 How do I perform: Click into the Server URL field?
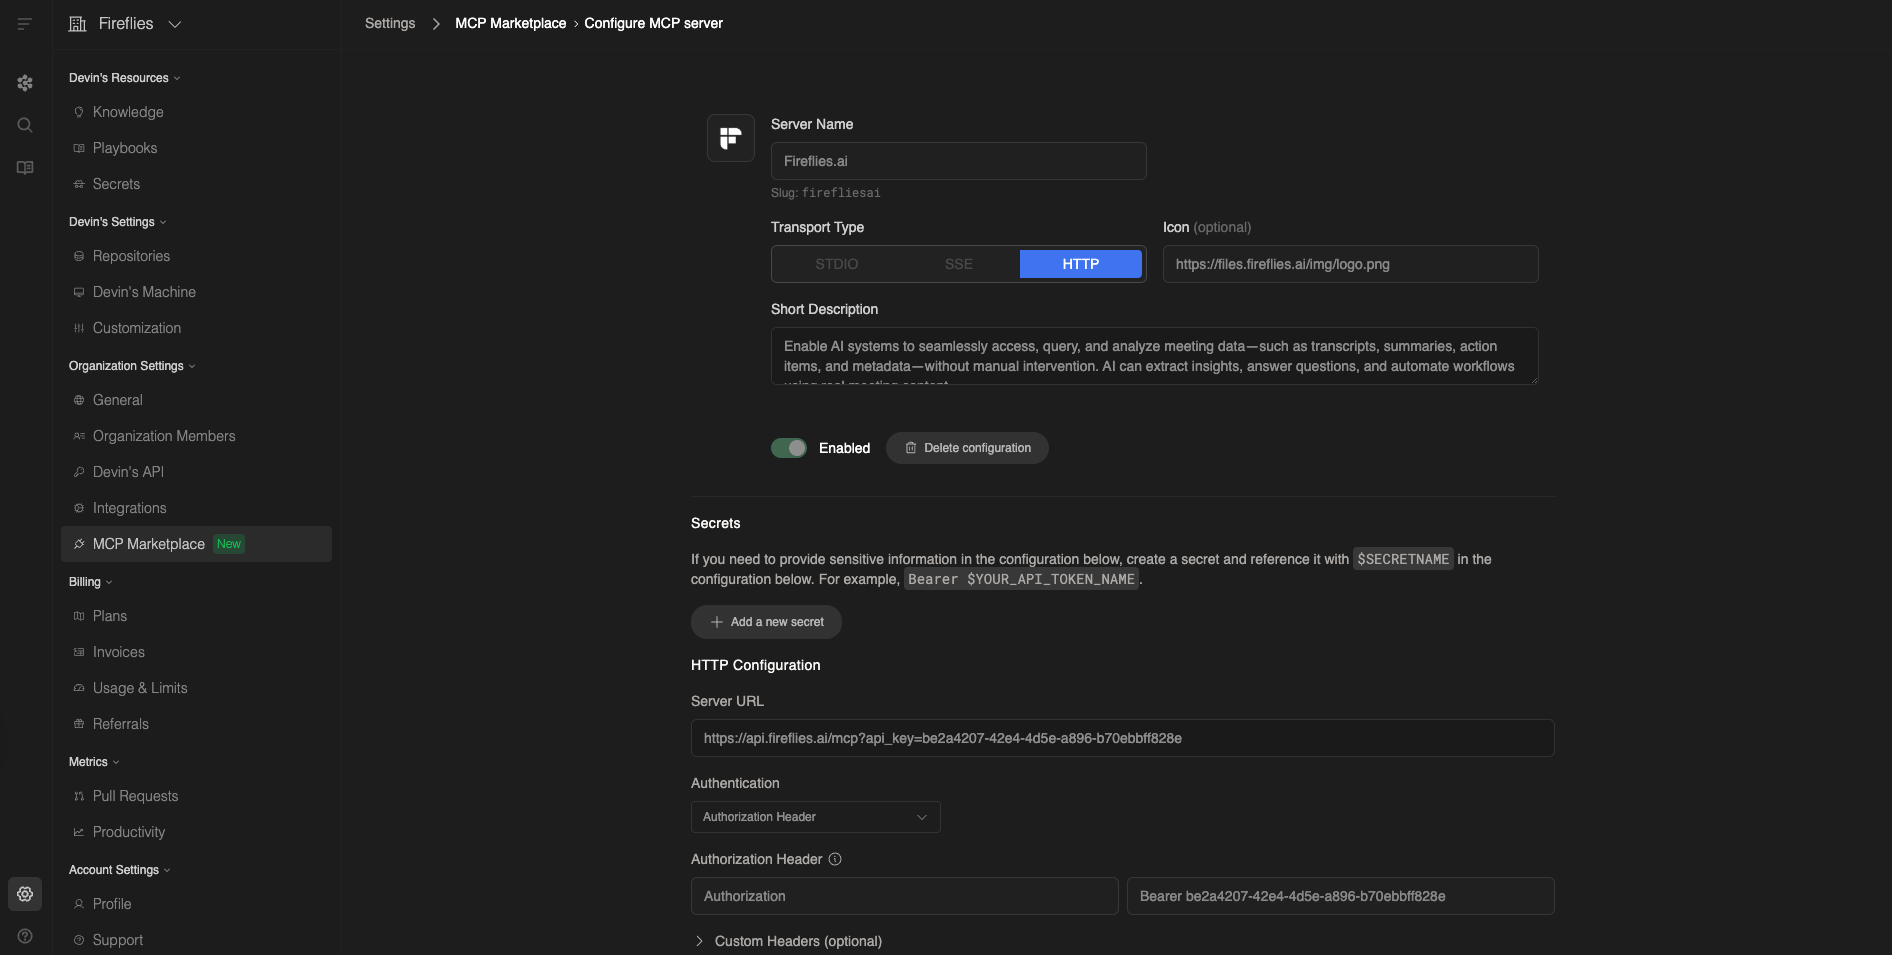point(1122,738)
